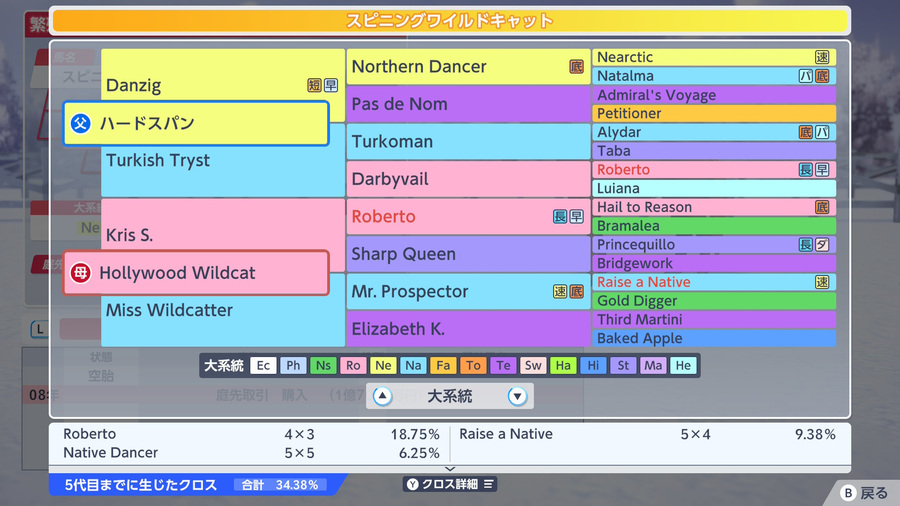The image size is (900, 506).
Task: Click the blue 父 sire icon beside ハードスパン
Action: [x=81, y=123]
